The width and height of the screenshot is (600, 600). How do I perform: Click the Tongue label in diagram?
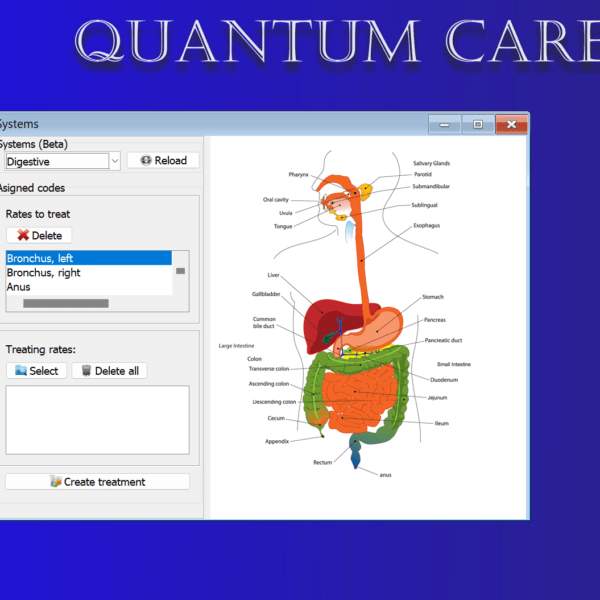click(283, 227)
